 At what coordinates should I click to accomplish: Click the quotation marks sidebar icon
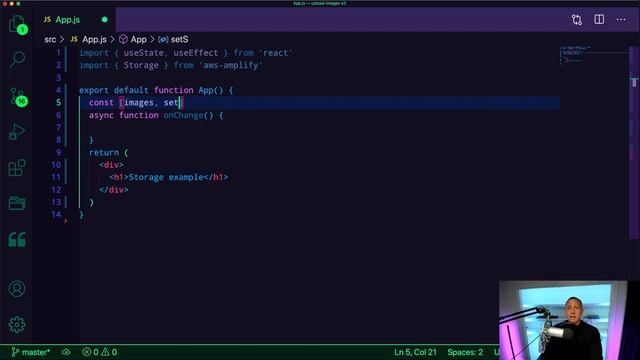click(17, 239)
